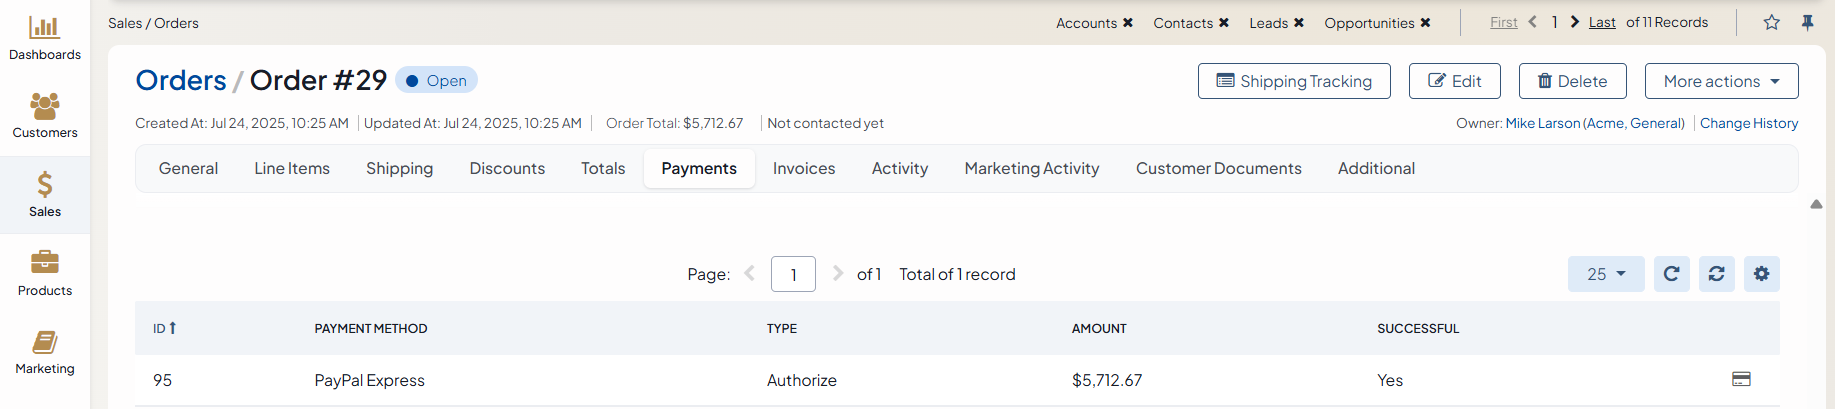The image size is (1835, 409).
Task: Click the page number input field
Action: (x=793, y=274)
